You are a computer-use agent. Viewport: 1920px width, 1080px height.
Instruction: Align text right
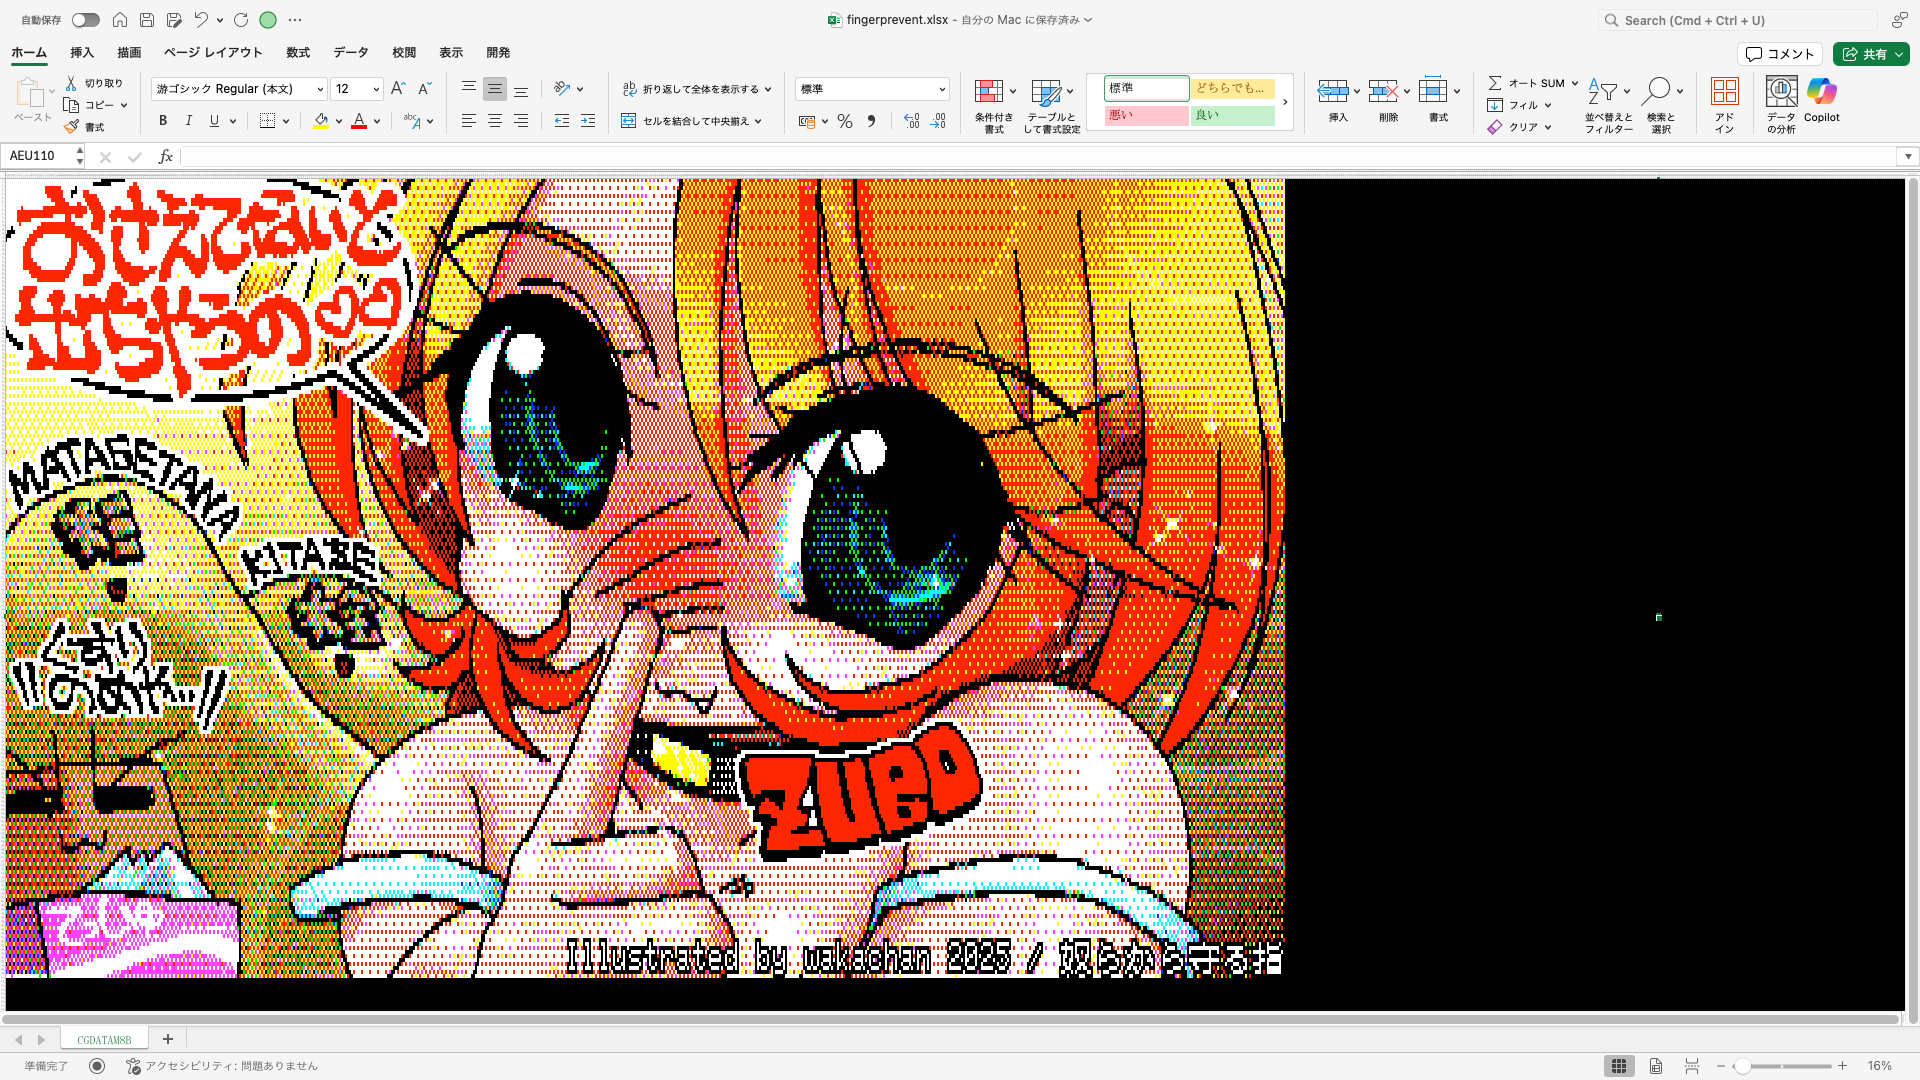click(521, 121)
